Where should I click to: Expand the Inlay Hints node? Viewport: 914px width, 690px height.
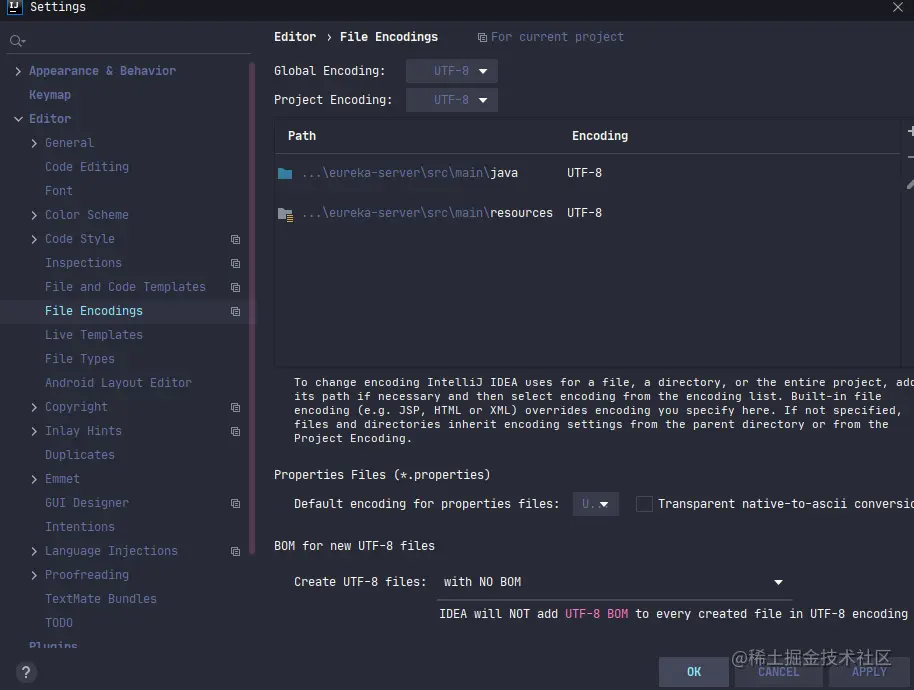tap(34, 431)
